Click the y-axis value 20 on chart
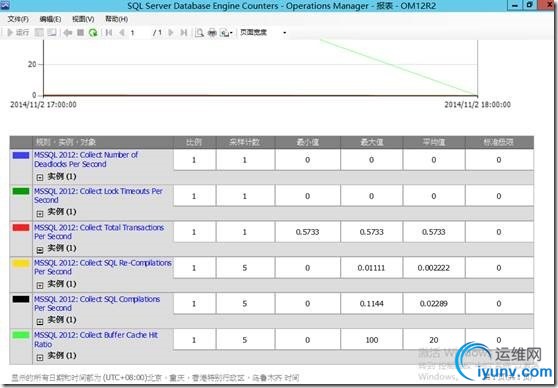Viewport: 558px width, 388px height. pyautogui.click(x=32, y=64)
